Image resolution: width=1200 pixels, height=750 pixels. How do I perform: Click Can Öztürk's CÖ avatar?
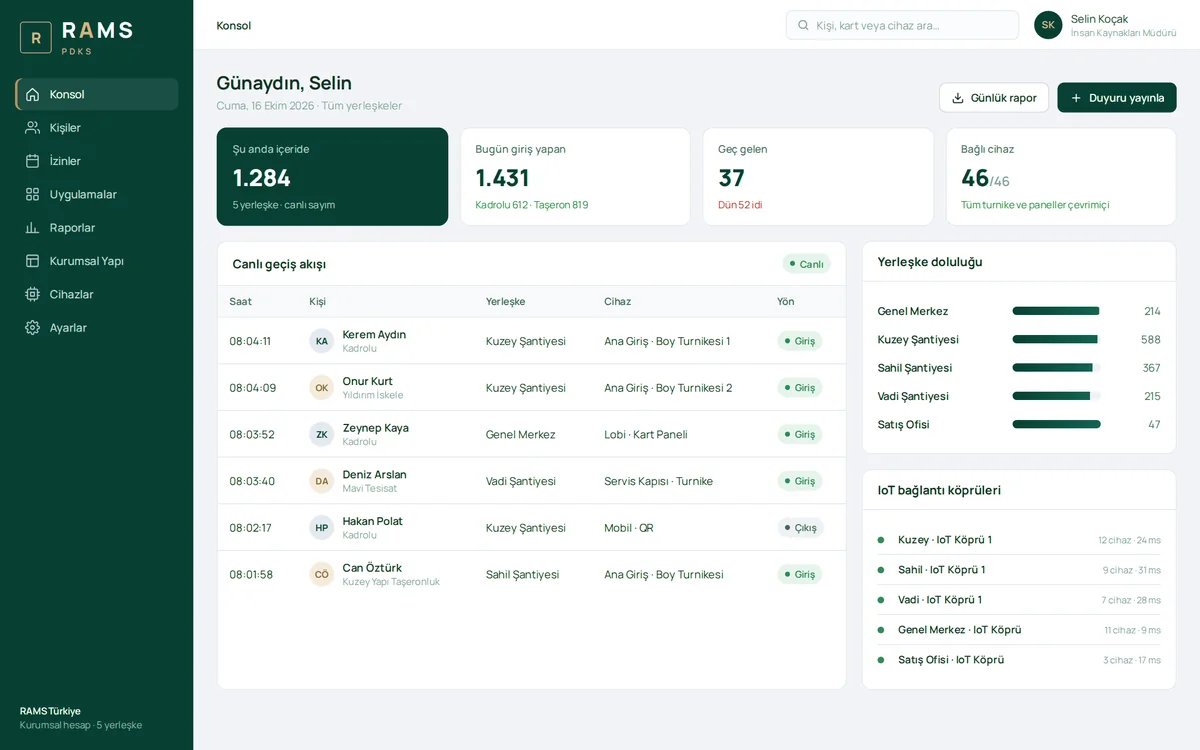322,574
